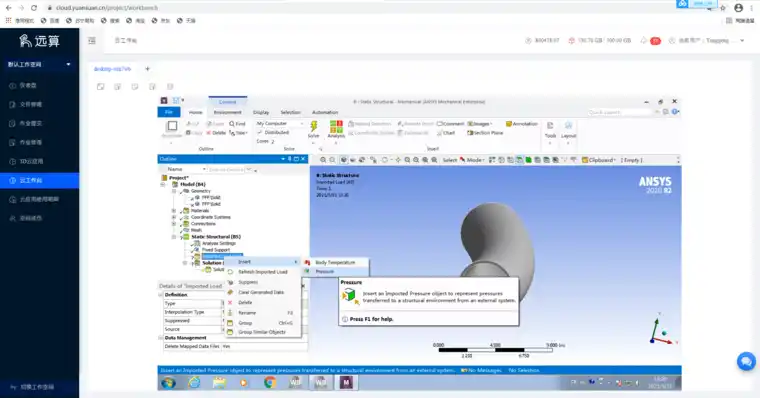760x398 pixels.
Task: Click the Section Plane tool
Action: [x=485, y=133]
